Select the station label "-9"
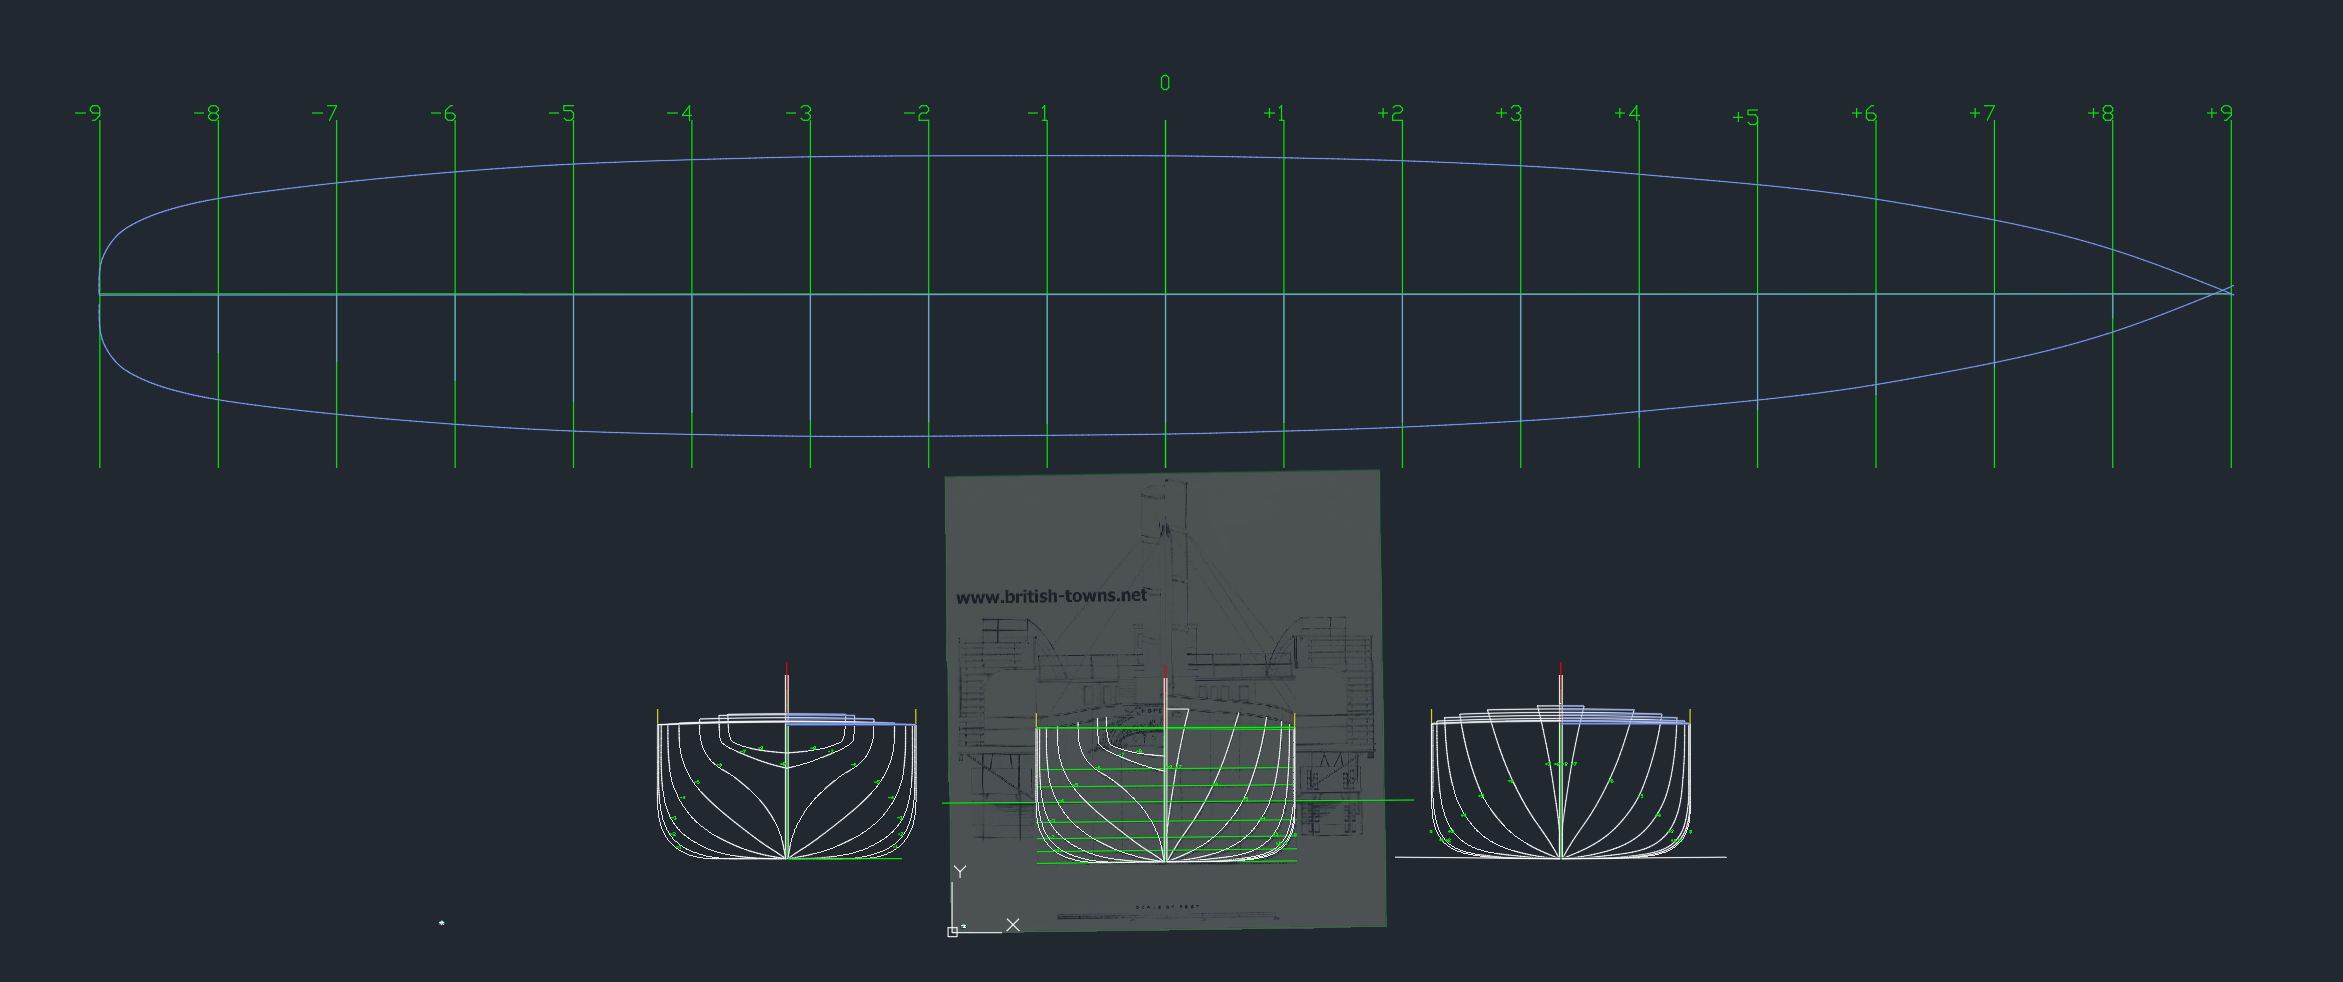Screen dimensions: 2343x982 (x=88, y=113)
